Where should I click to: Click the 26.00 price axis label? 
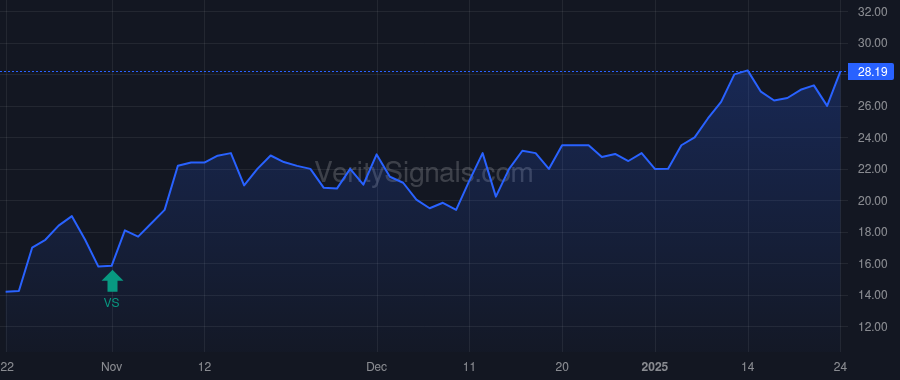872,106
